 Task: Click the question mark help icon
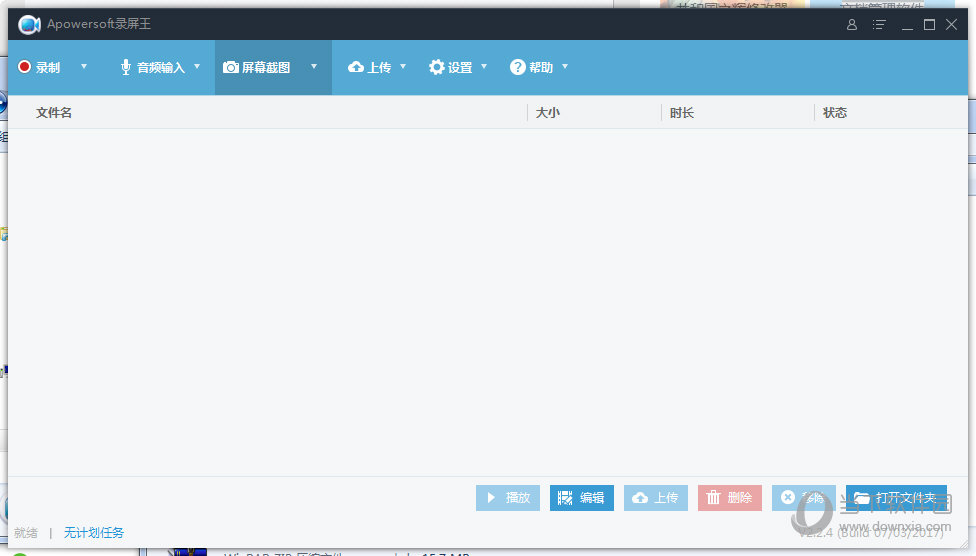pyautogui.click(x=518, y=67)
